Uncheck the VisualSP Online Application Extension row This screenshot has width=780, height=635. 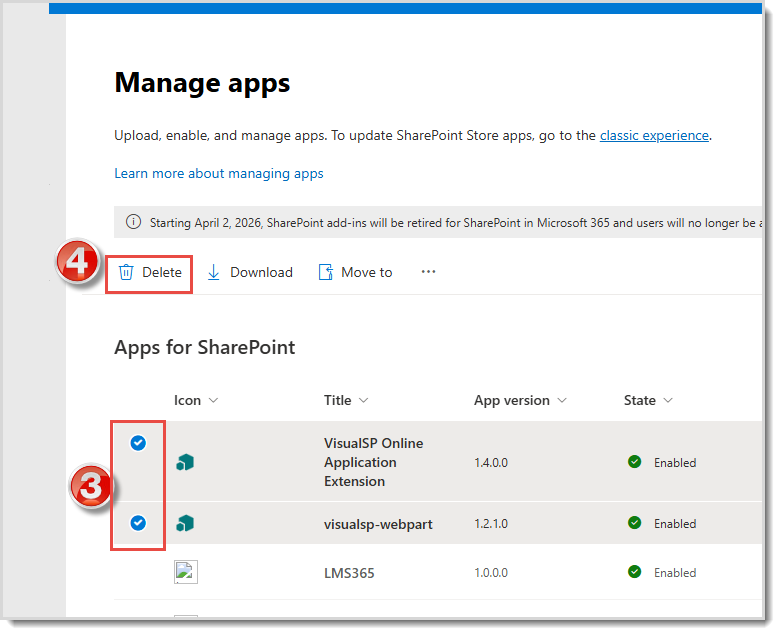(139, 443)
